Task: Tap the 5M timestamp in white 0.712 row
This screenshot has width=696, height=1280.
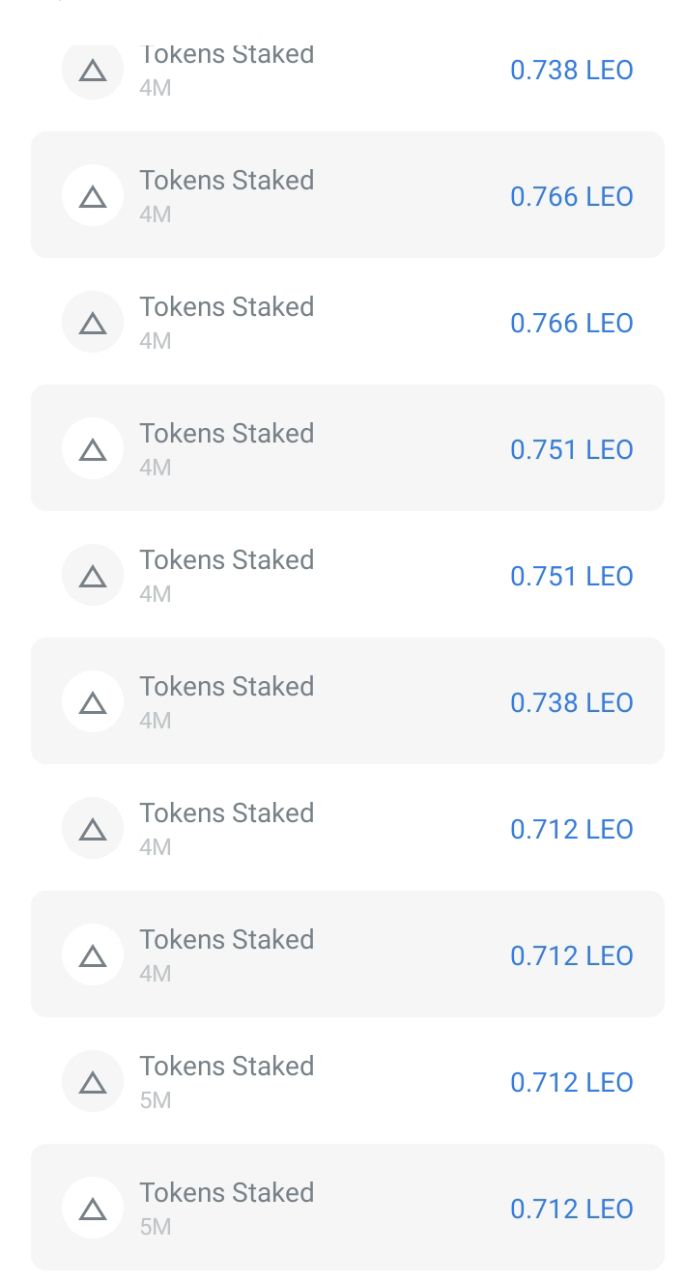Action: (155, 1100)
